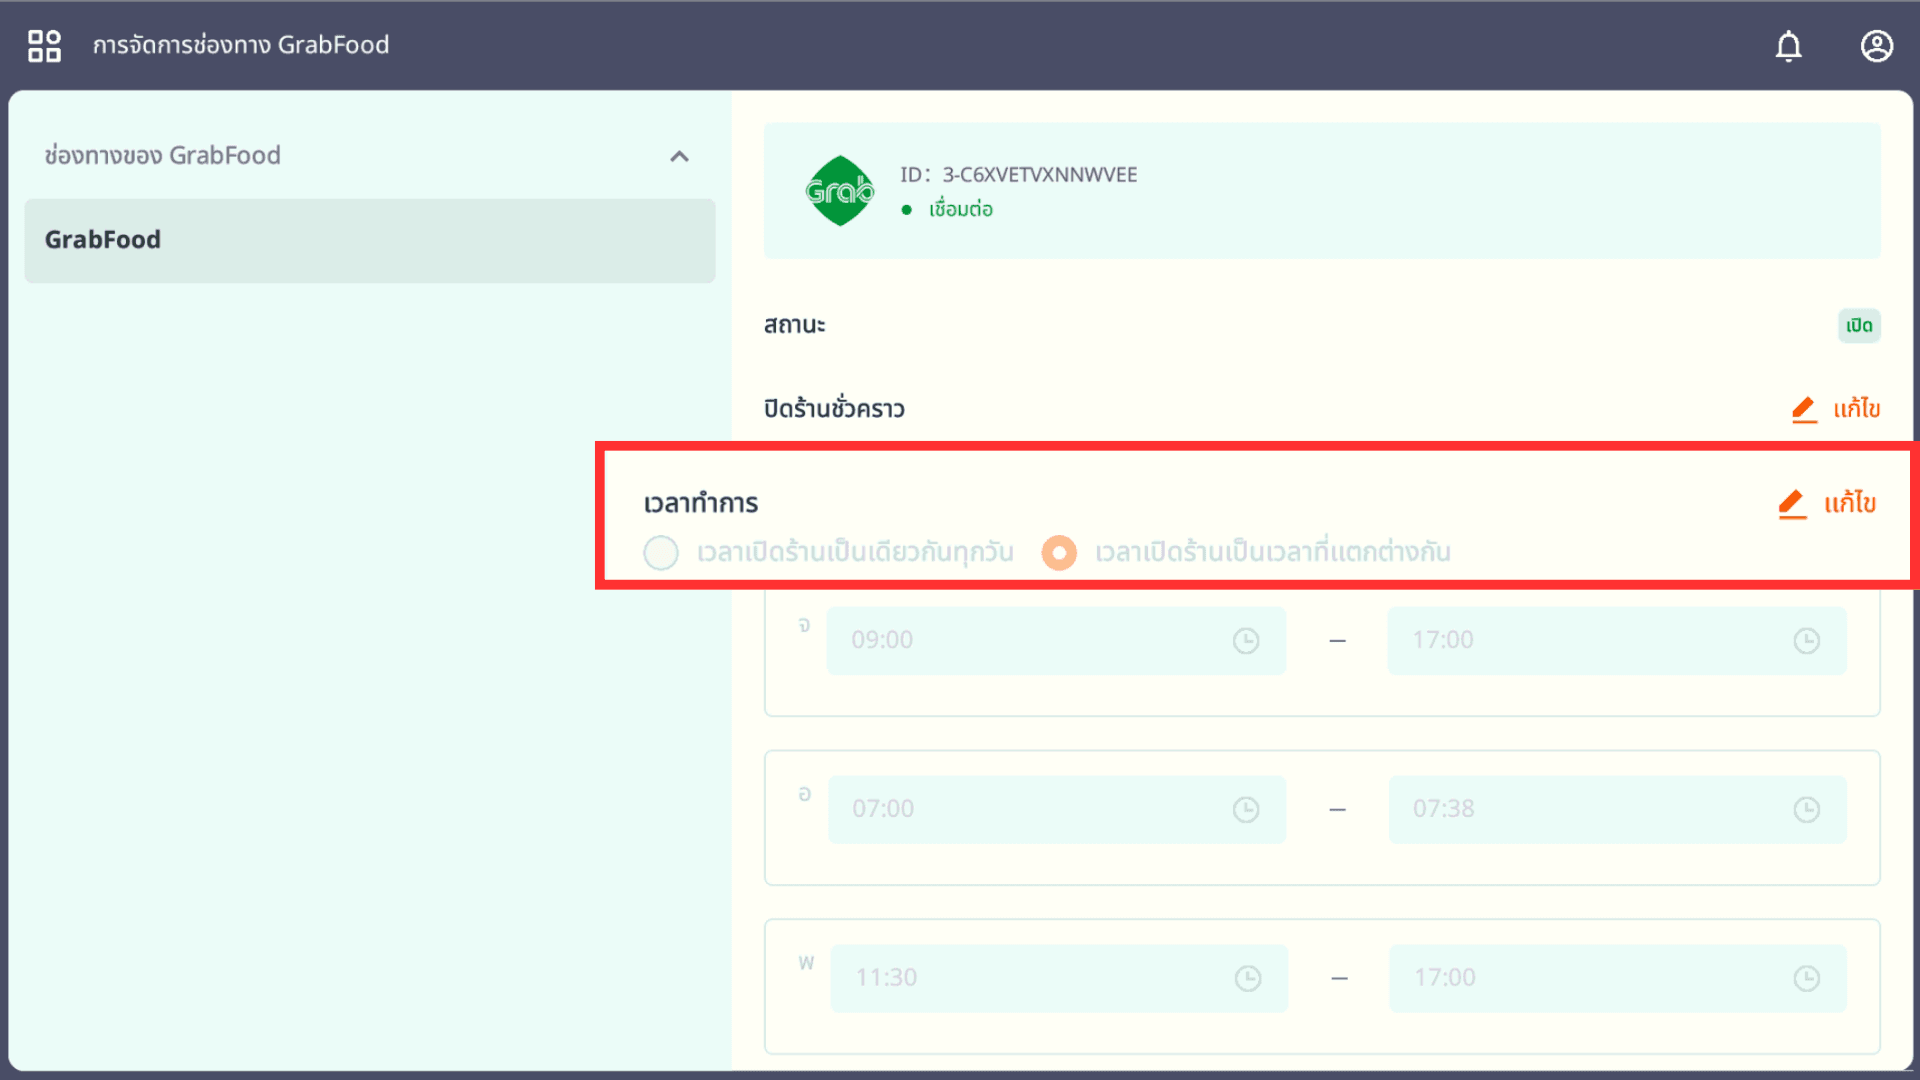Select different opening hours per day option
Viewport: 1920px width, 1080px height.
tap(1059, 552)
